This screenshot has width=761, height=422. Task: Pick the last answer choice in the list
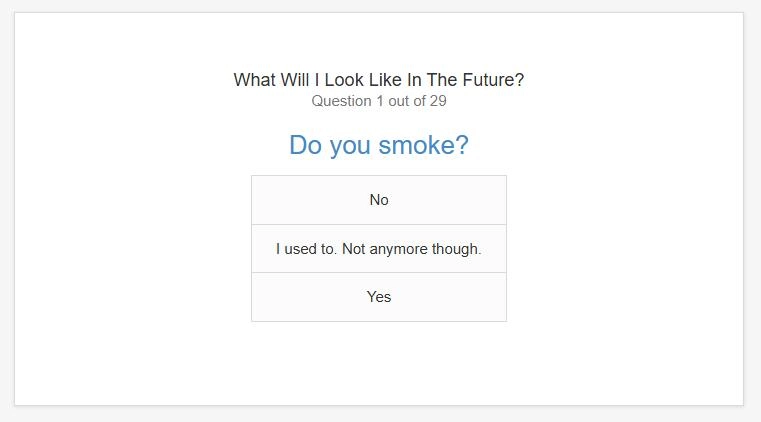[379, 297]
